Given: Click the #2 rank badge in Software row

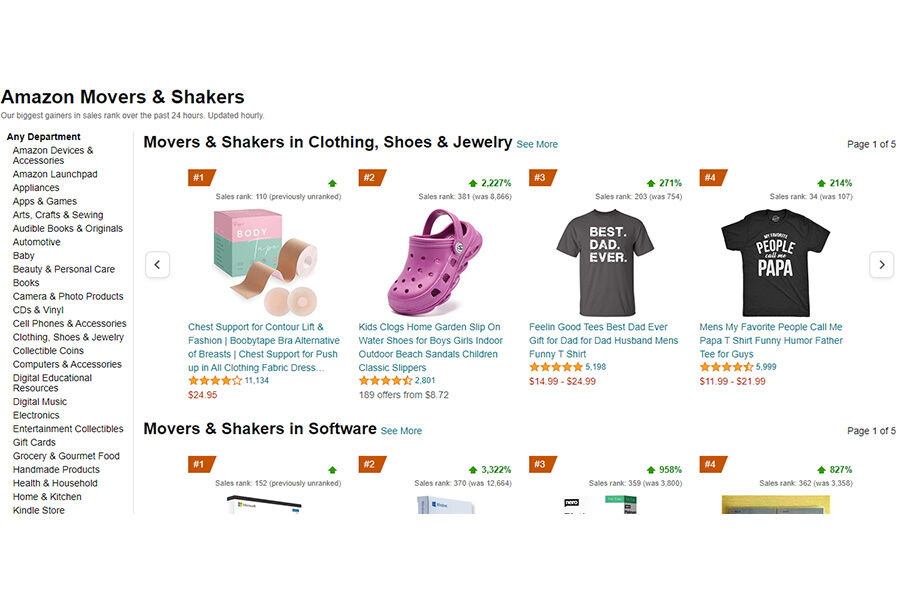Looking at the screenshot, I should point(369,464).
